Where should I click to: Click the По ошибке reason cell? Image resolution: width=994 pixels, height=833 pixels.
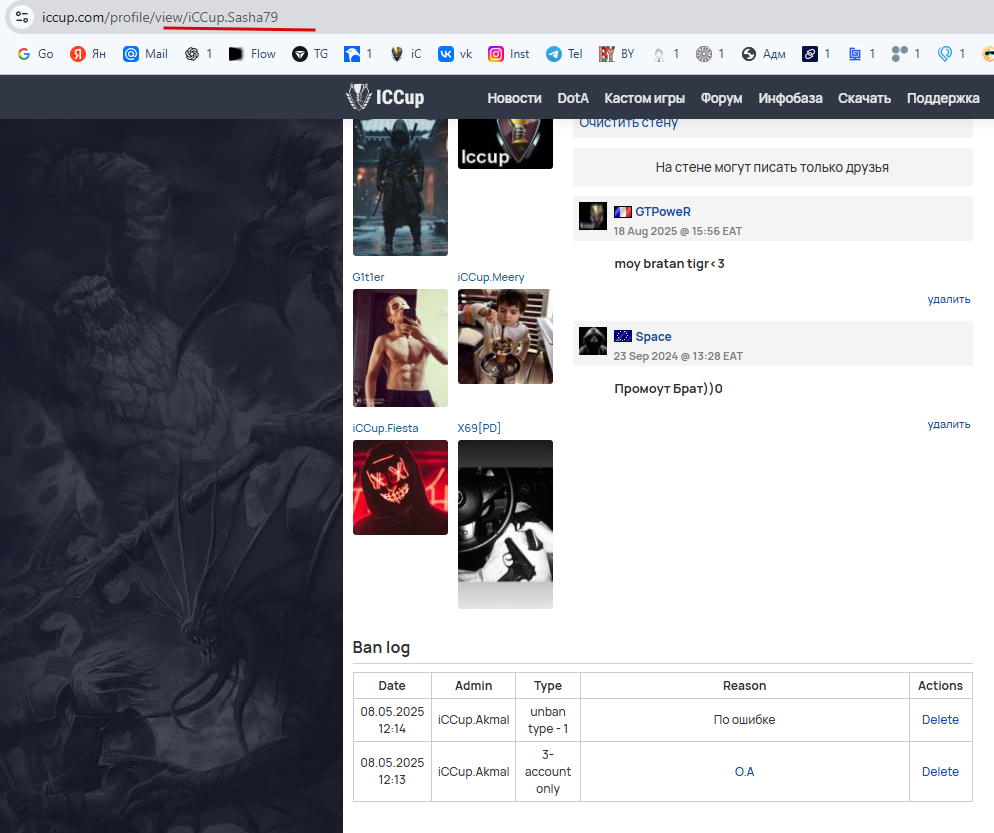[744, 720]
